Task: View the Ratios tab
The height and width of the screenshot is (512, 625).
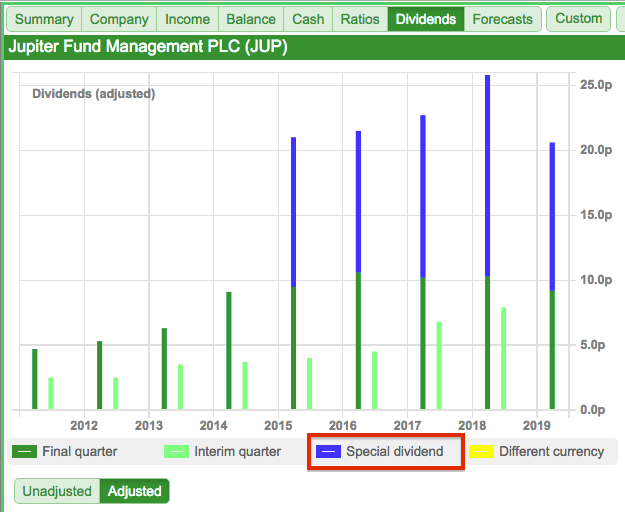Action: tap(360, 19)
